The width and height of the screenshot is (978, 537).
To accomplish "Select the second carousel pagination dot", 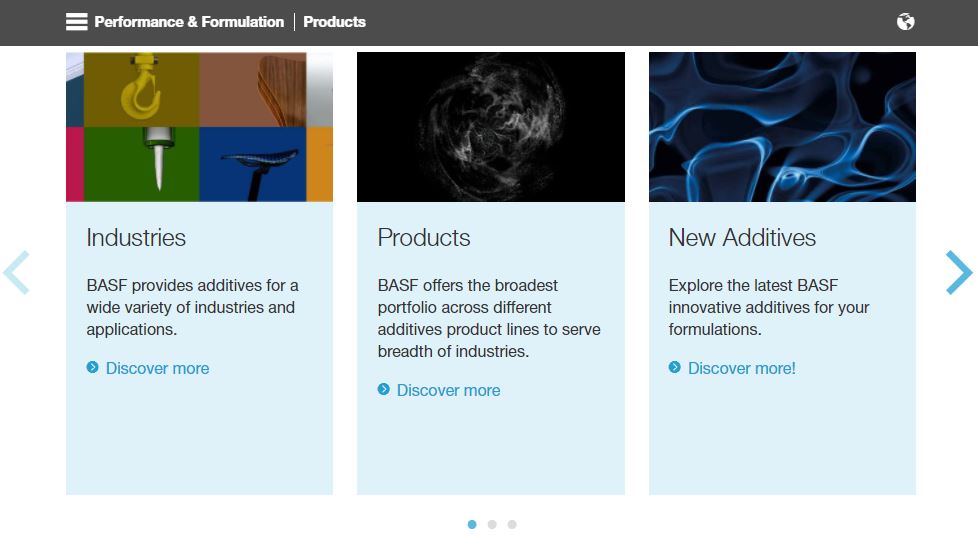I will (x=492, y=524).
